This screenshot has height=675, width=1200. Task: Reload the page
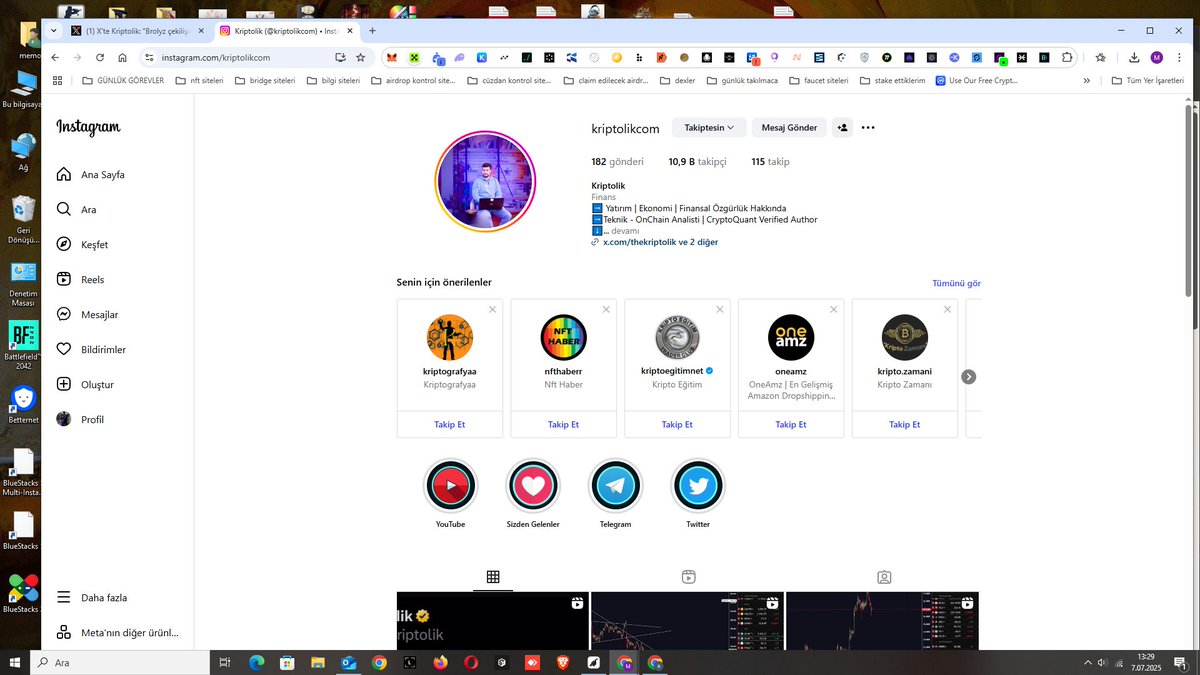(x=100, y=57)
